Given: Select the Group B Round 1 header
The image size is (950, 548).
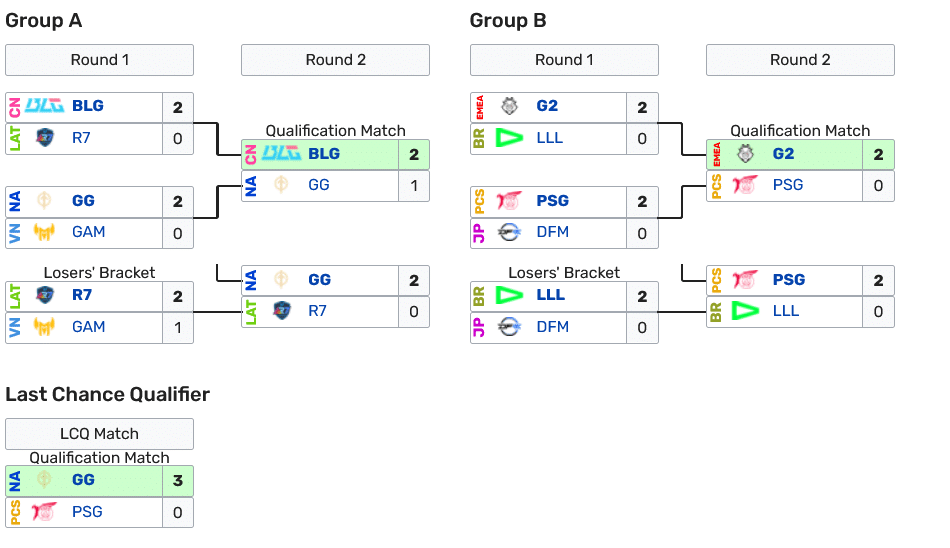Looking at the screenshot, I should 564,60.
